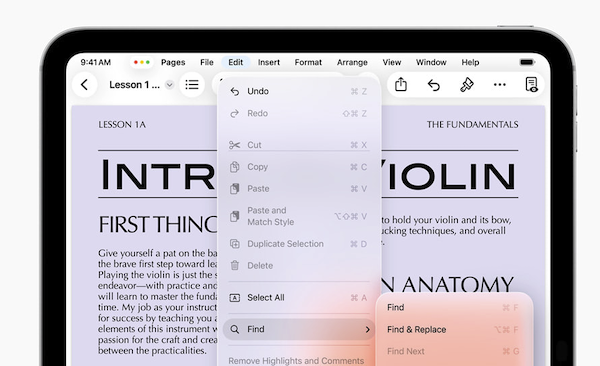The width and height of the screenshot is (600, 366).
Task: Click the ANATOMY heading text
Action: (457, 285)
